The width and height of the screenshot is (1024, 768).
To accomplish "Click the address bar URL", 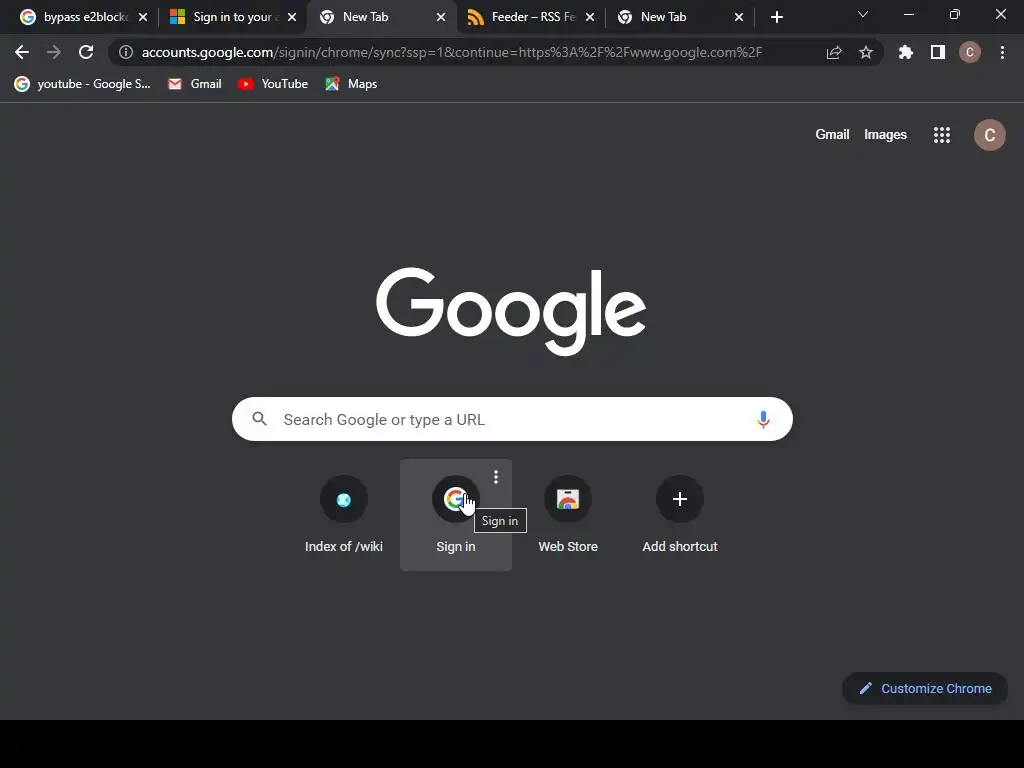I will [x=451, y=52].
